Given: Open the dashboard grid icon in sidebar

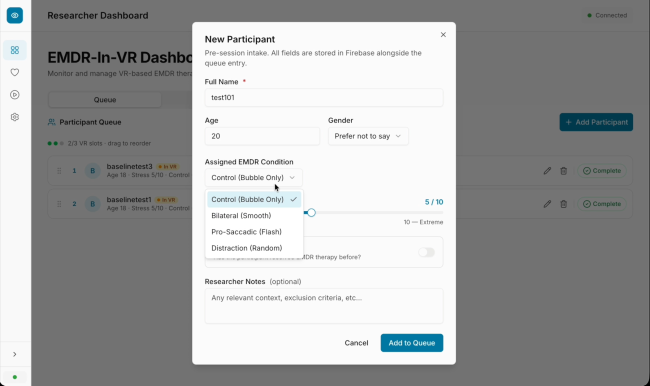Looking at the screenshot, I should point(15,50).
